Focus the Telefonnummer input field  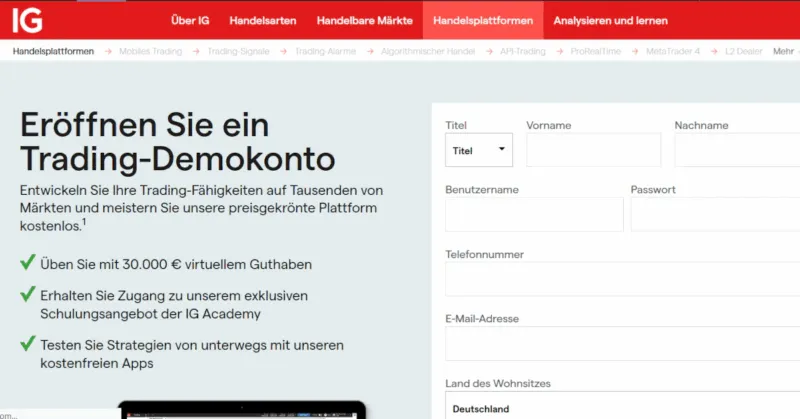622,279
